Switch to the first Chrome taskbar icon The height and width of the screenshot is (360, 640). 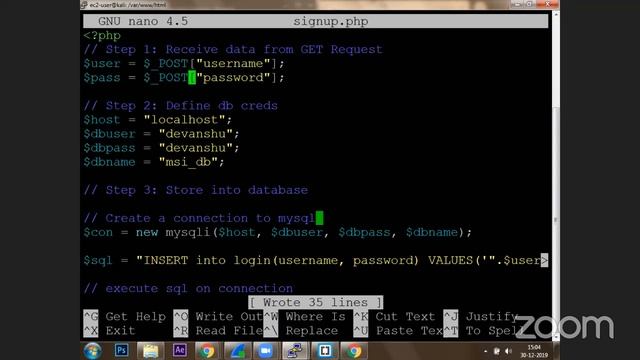pos(207,351)
